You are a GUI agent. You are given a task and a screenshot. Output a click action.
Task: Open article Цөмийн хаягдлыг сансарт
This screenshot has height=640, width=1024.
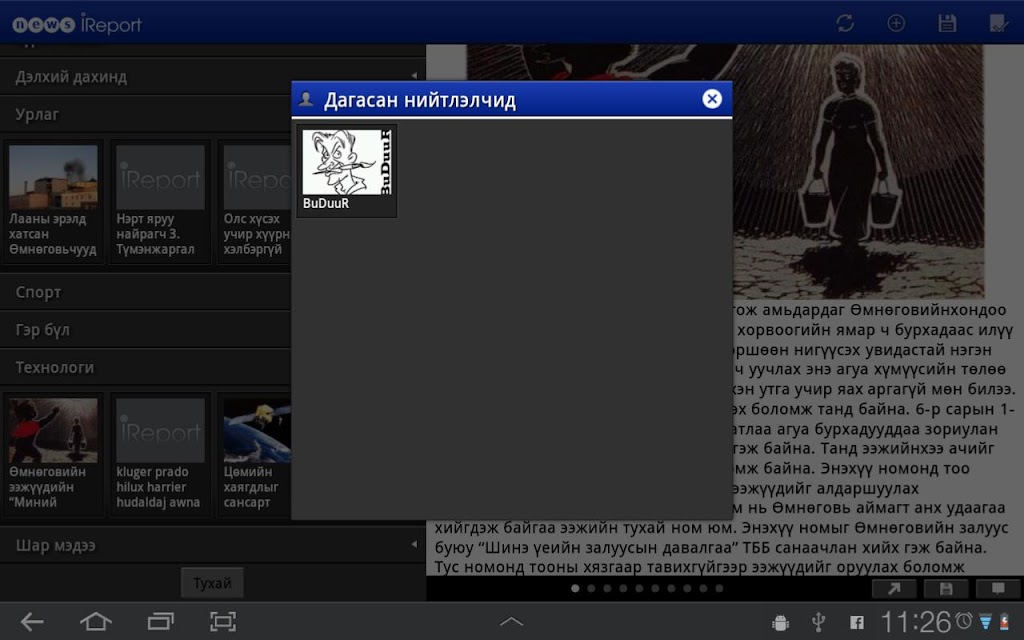[255, 455]
